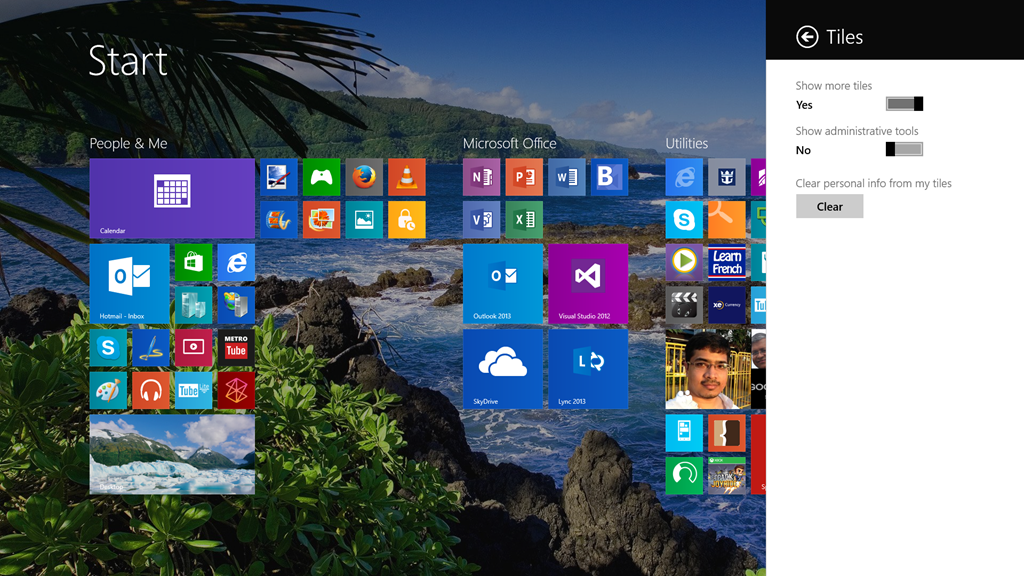Viewport: 1024px width, 576px height.
Task: Open the Firefox tile
Action: tap(364, 177)
